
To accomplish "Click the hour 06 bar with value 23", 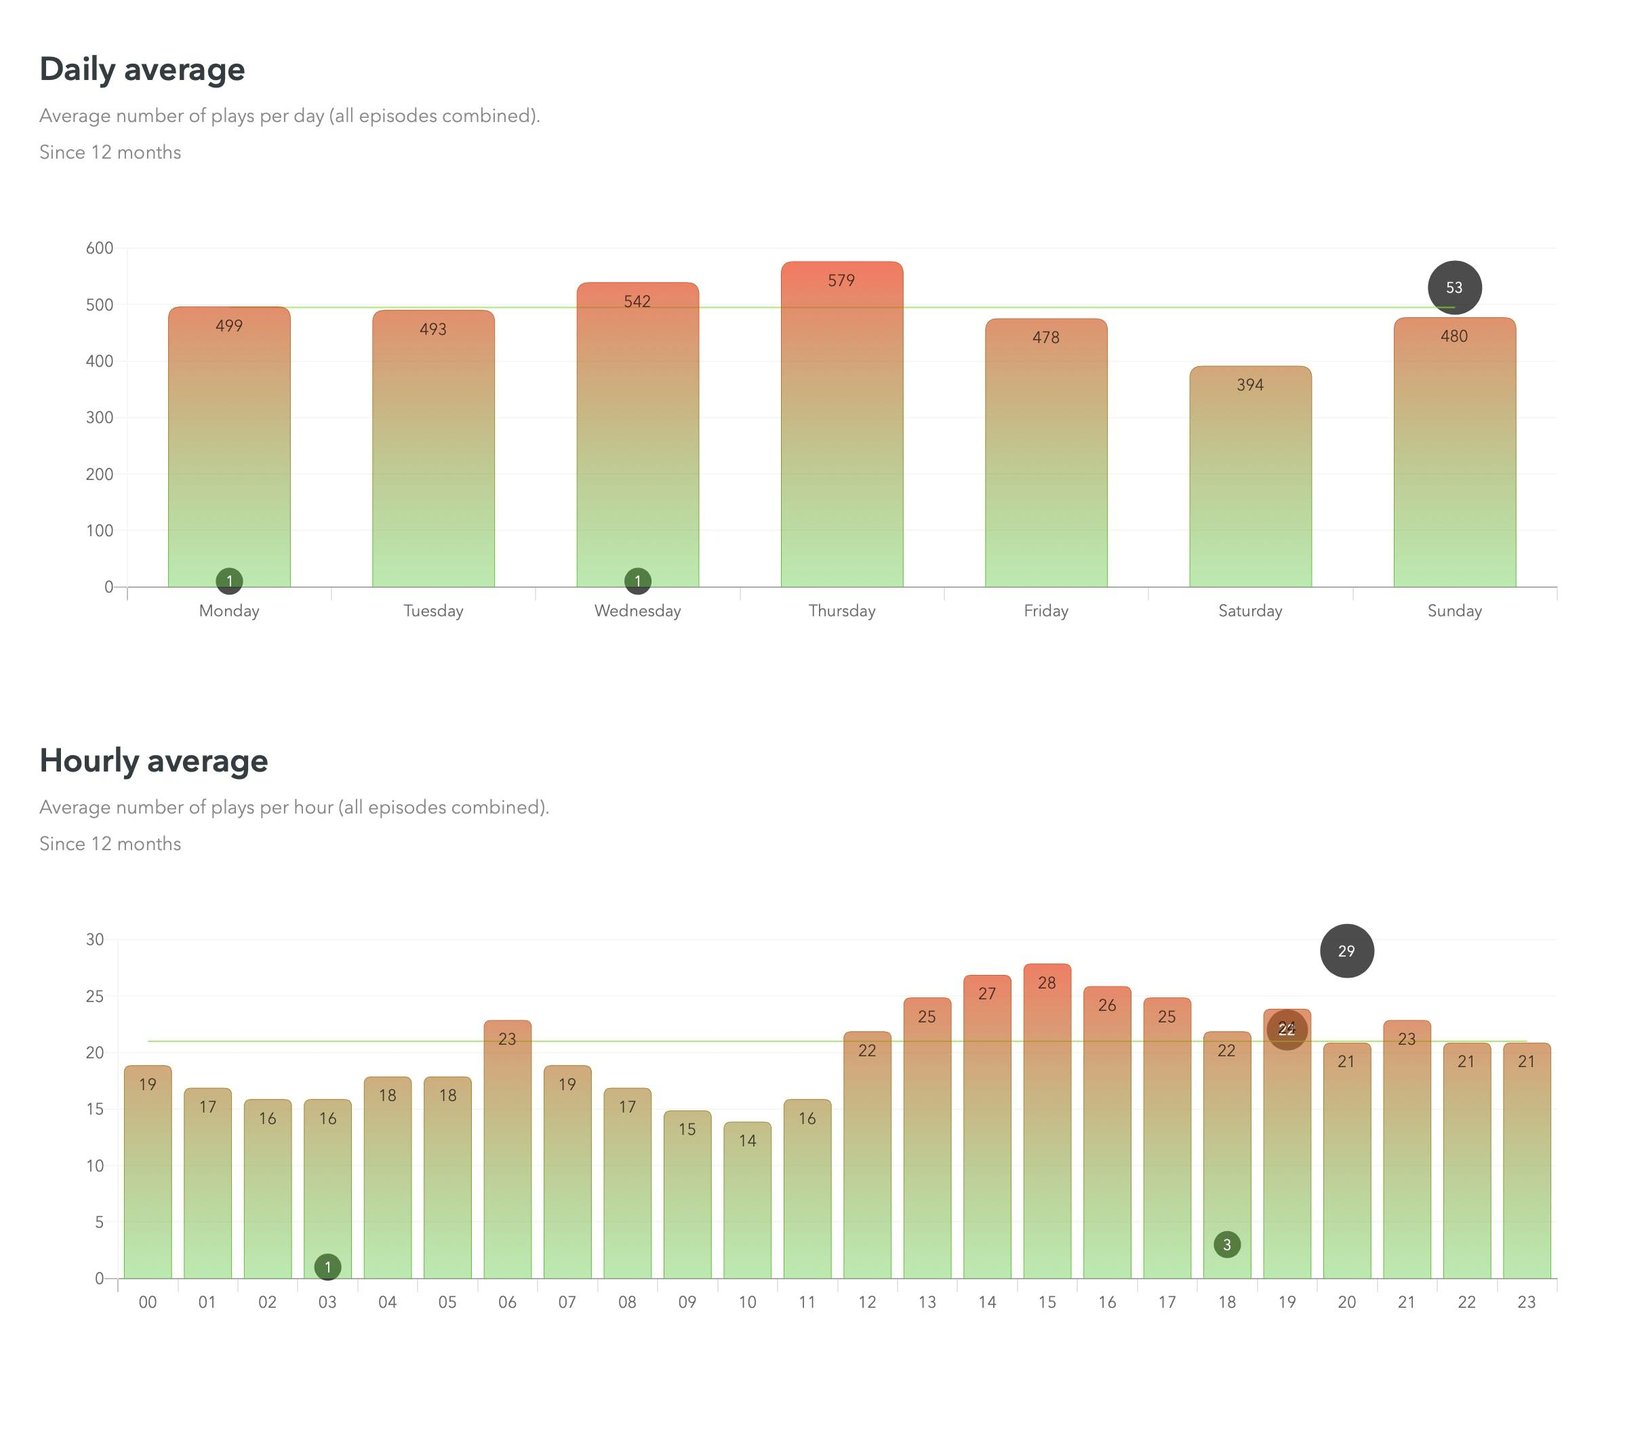I will [x=507, y=1150].
